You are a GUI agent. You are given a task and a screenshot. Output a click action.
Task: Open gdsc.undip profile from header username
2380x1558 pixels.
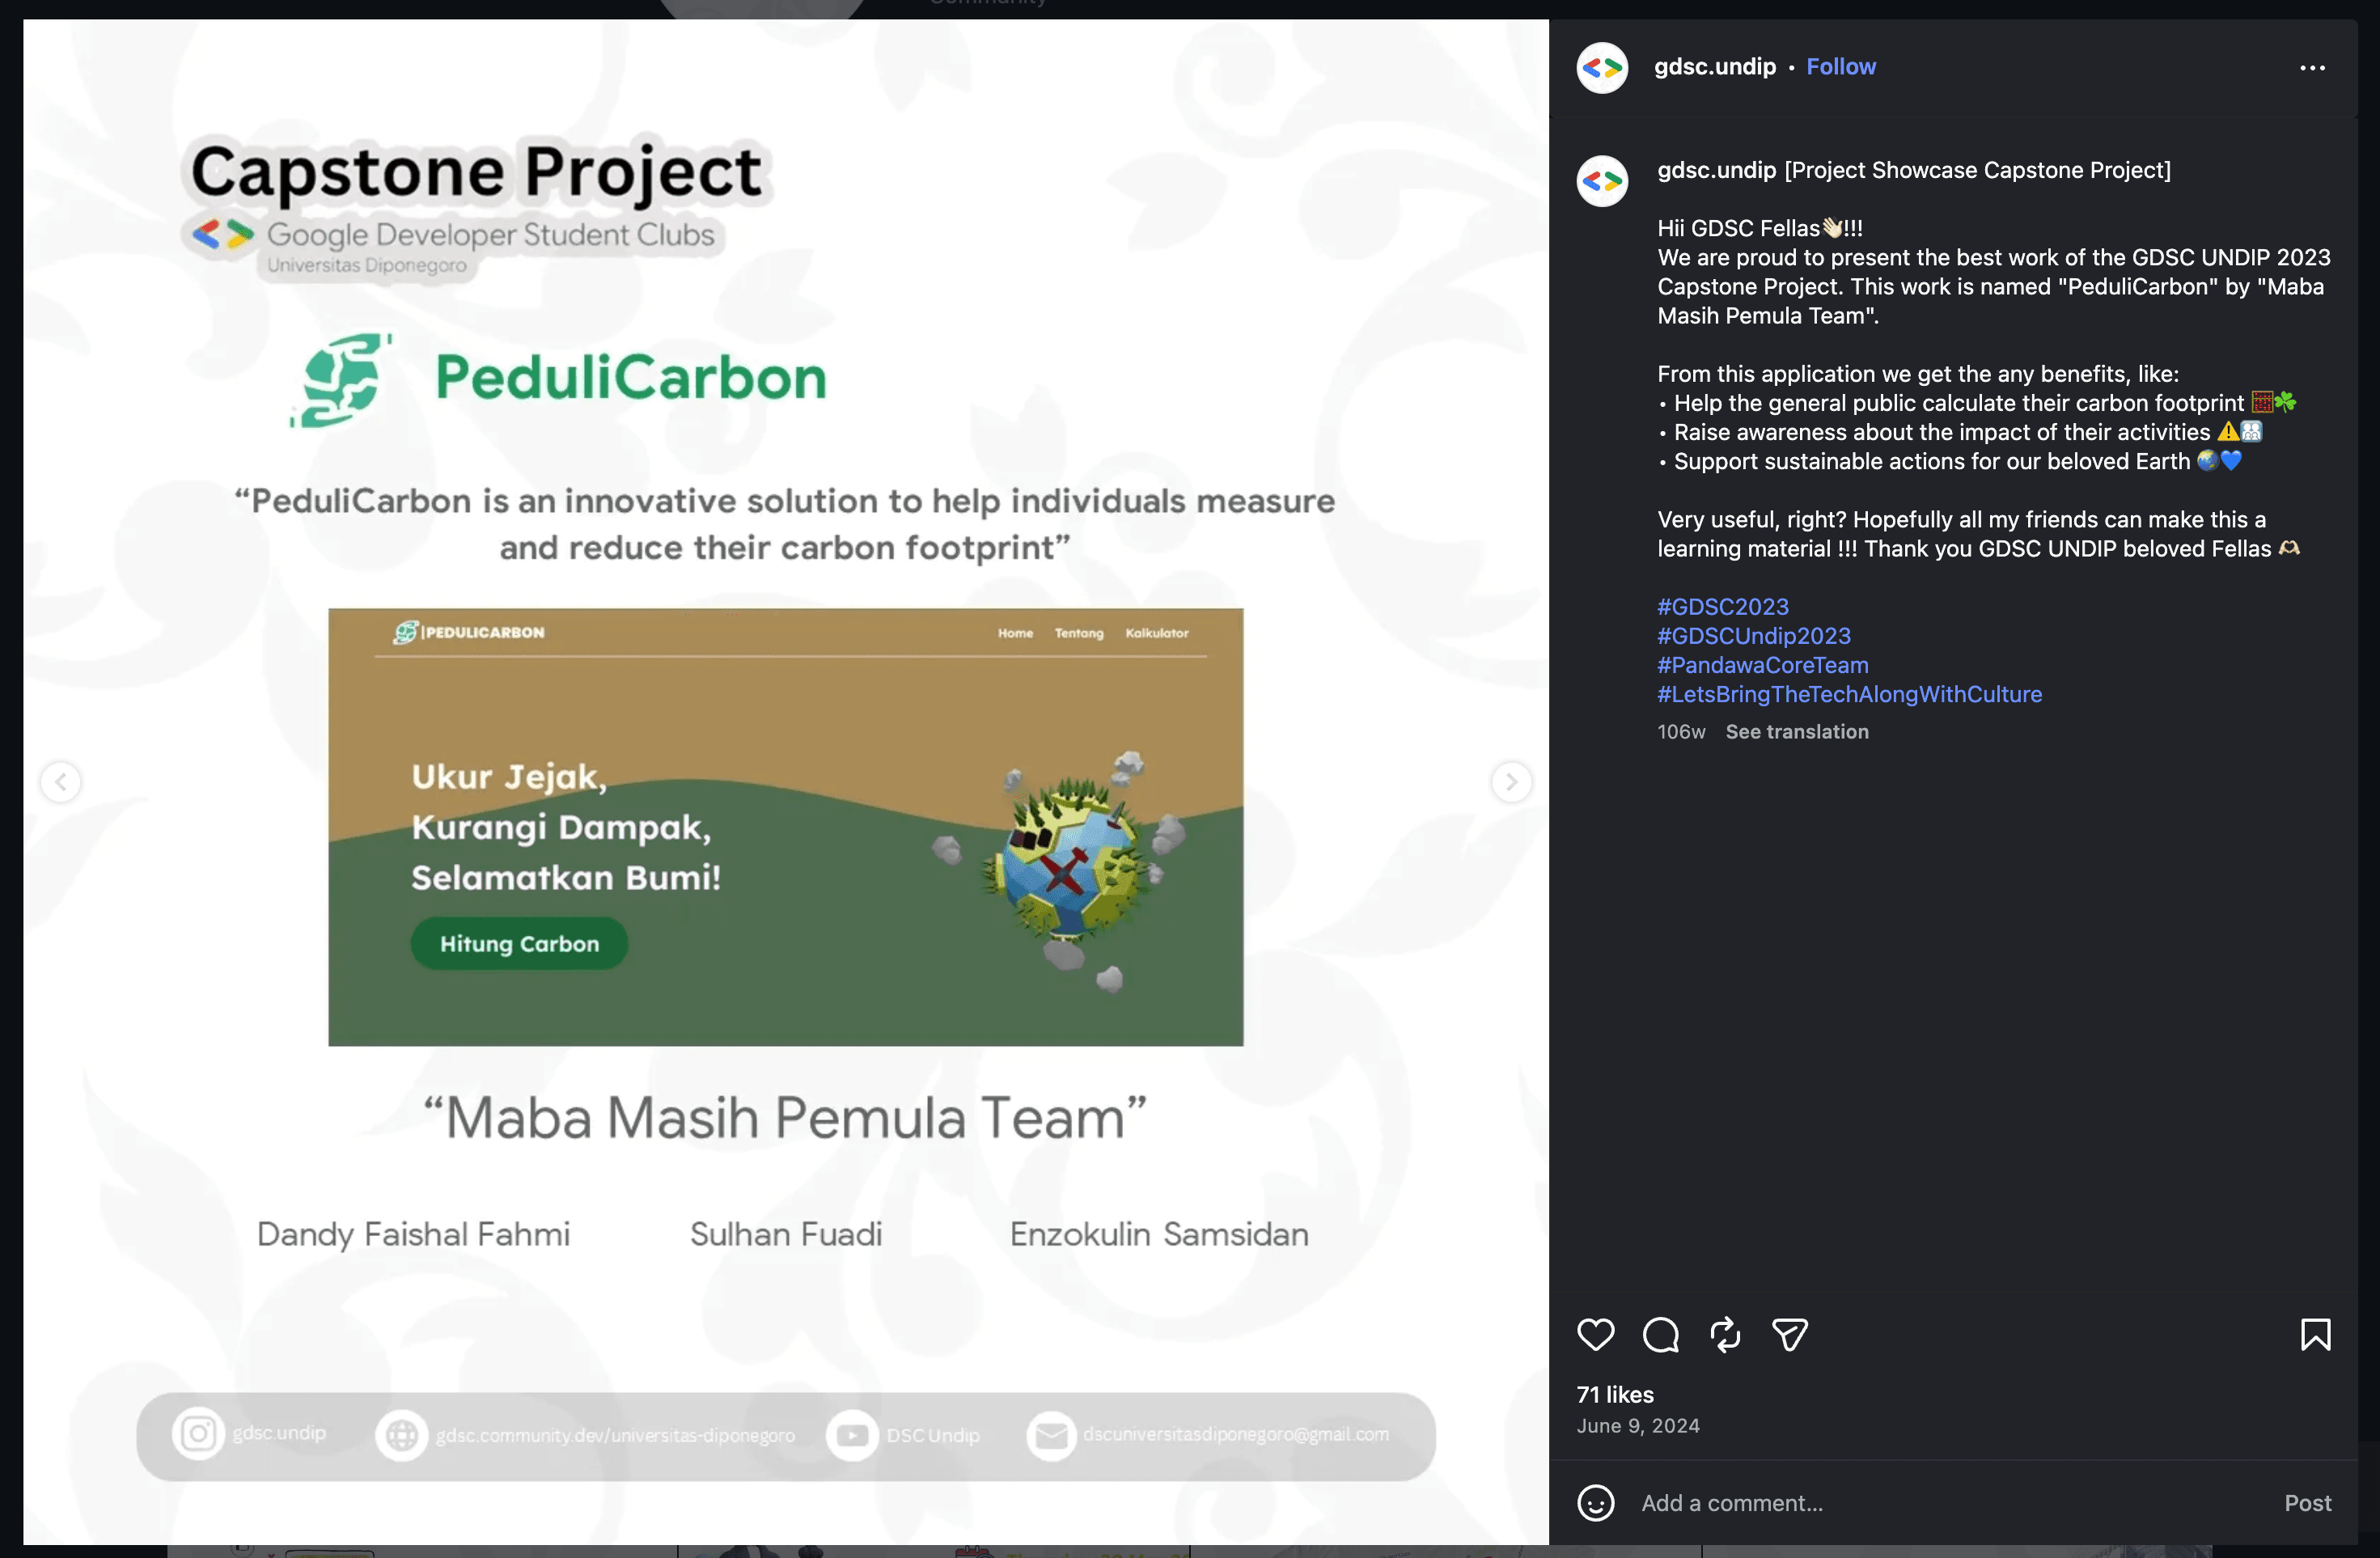(1714, 67)
